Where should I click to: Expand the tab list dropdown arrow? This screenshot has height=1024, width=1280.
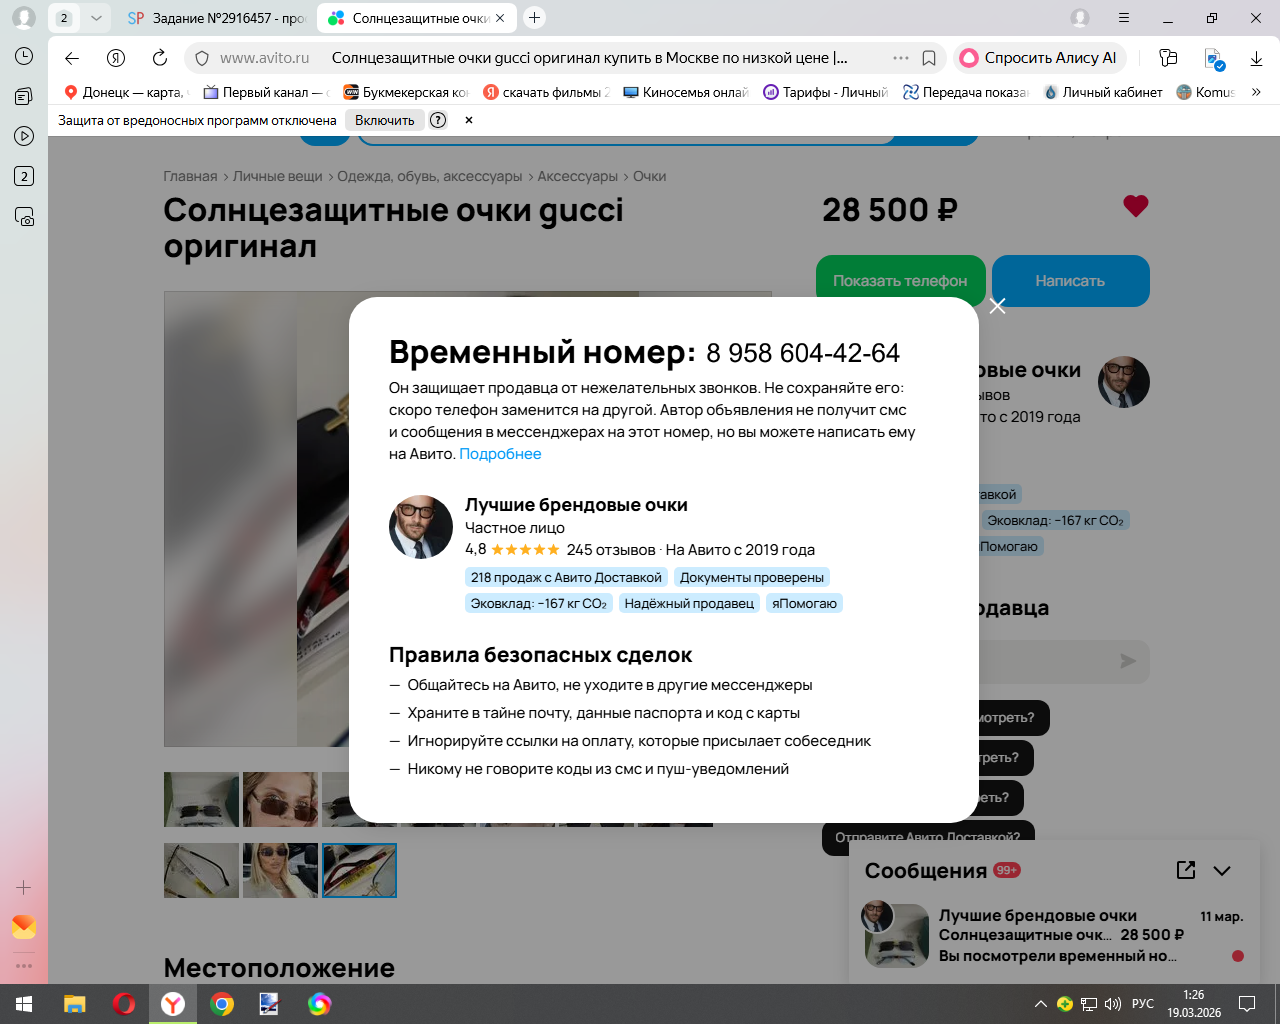tap(96, 18)
